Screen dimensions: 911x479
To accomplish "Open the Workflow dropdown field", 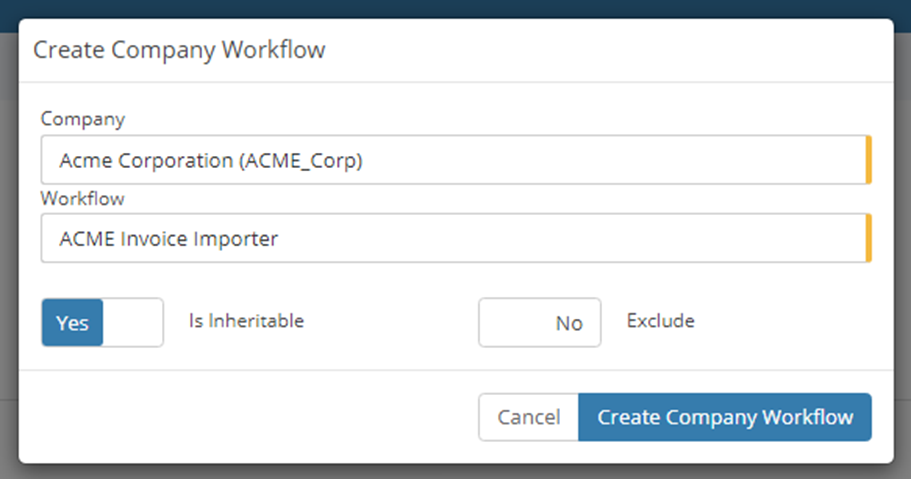I will (x=456, y=238).
